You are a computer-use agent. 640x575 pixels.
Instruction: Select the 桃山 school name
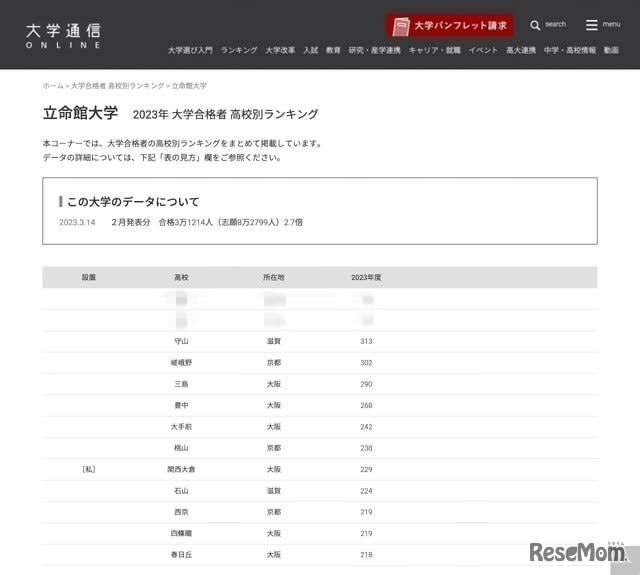coord(181,448)
